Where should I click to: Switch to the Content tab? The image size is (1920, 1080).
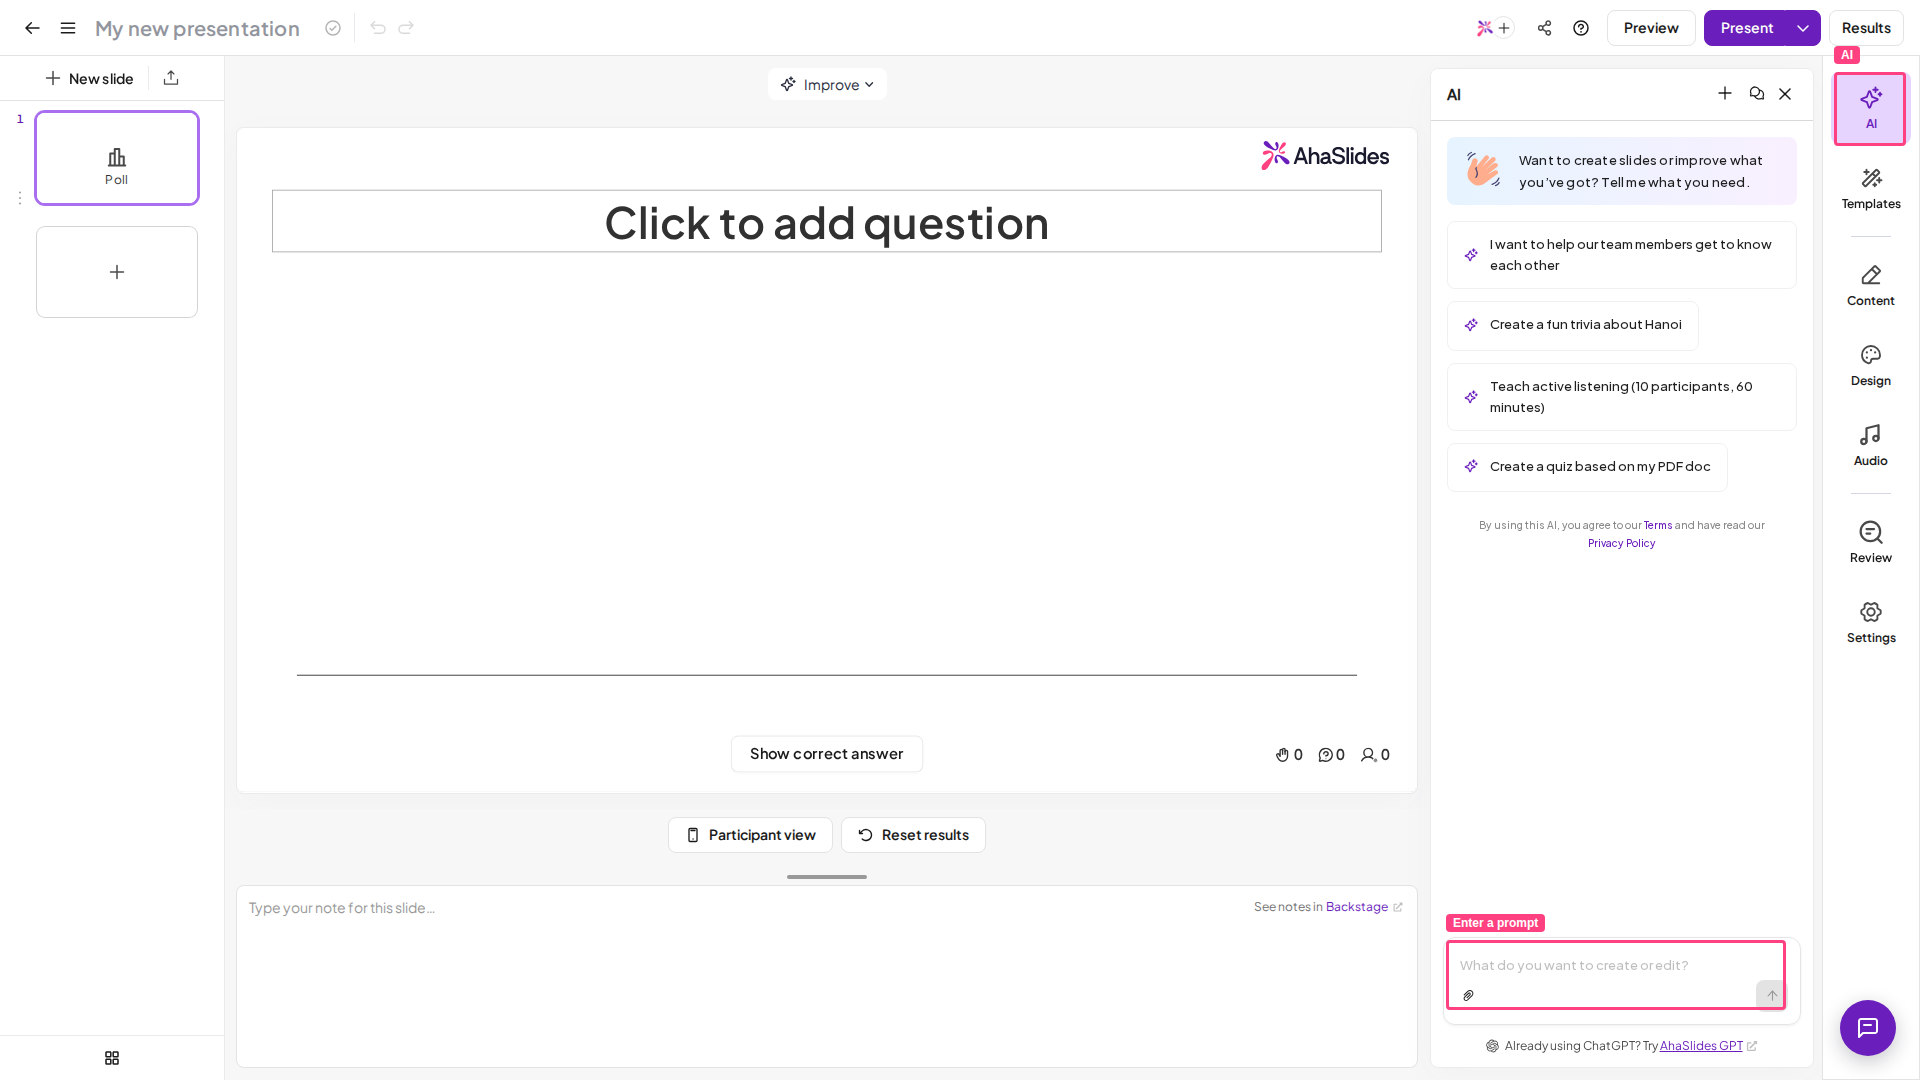coord(1871,286)
